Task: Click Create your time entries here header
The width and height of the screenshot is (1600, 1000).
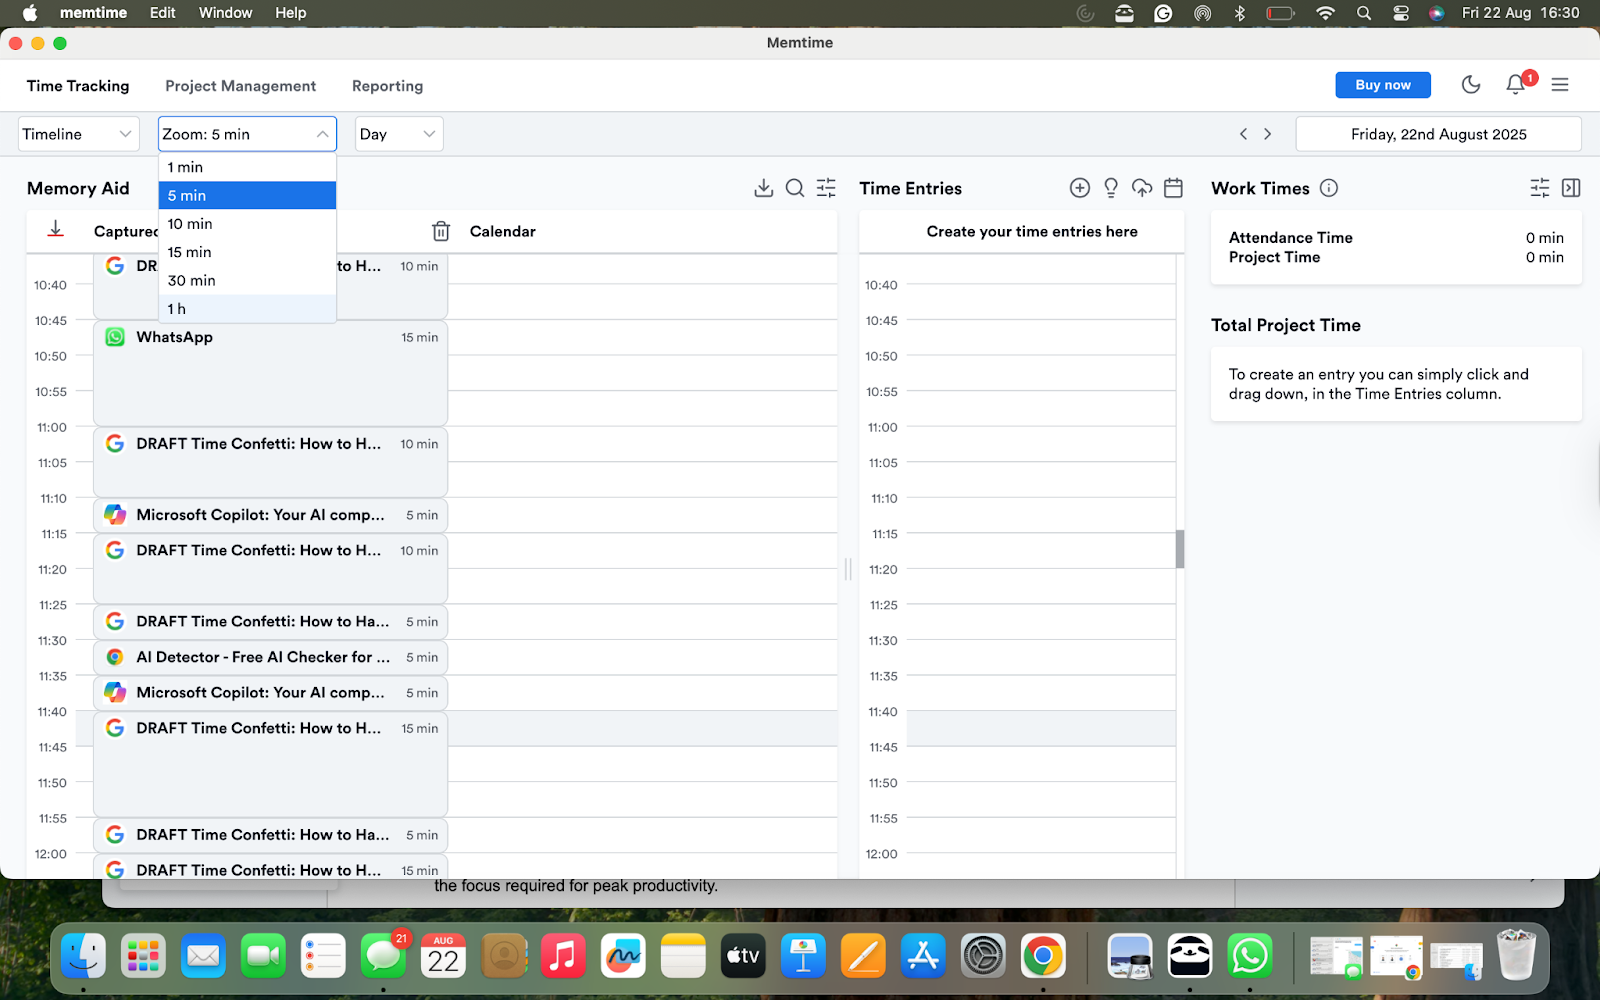Action: pos(1032,231)
